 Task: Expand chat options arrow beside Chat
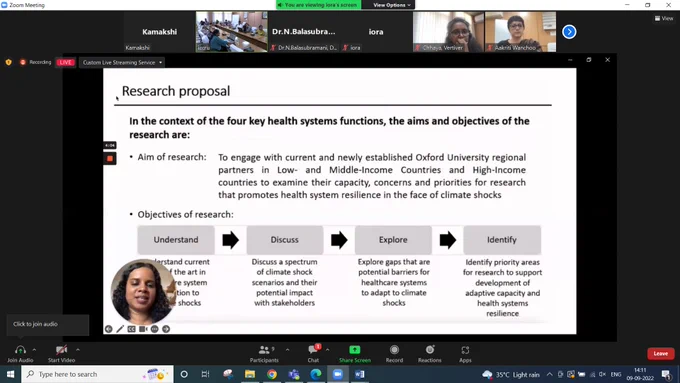point(327,350)
